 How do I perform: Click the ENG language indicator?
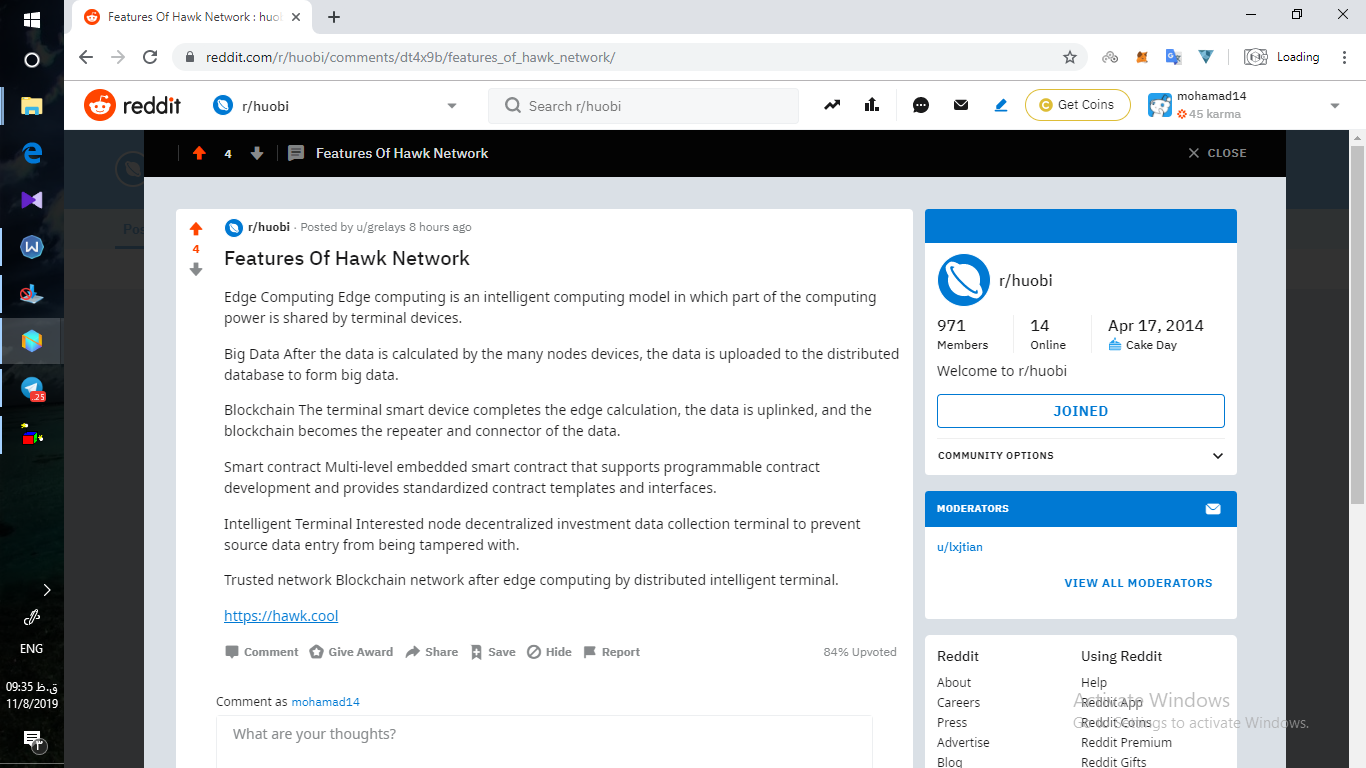(31, 649)
